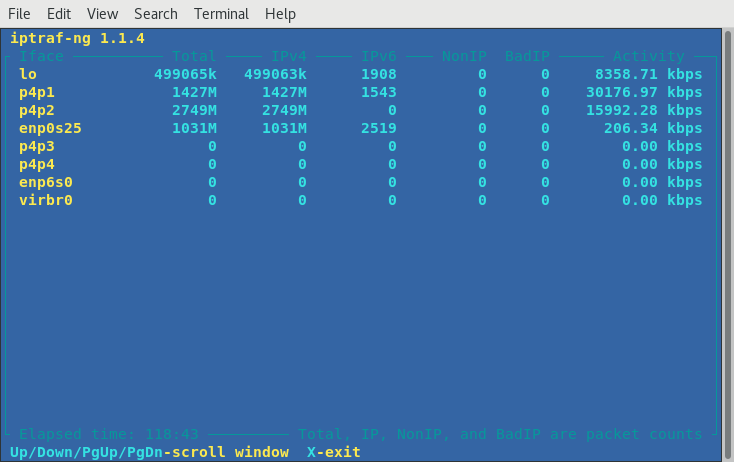The height and width of the screenshot is (462, 734).
Task: Select the enp6s0 interface name
Action: coord(46,182)
